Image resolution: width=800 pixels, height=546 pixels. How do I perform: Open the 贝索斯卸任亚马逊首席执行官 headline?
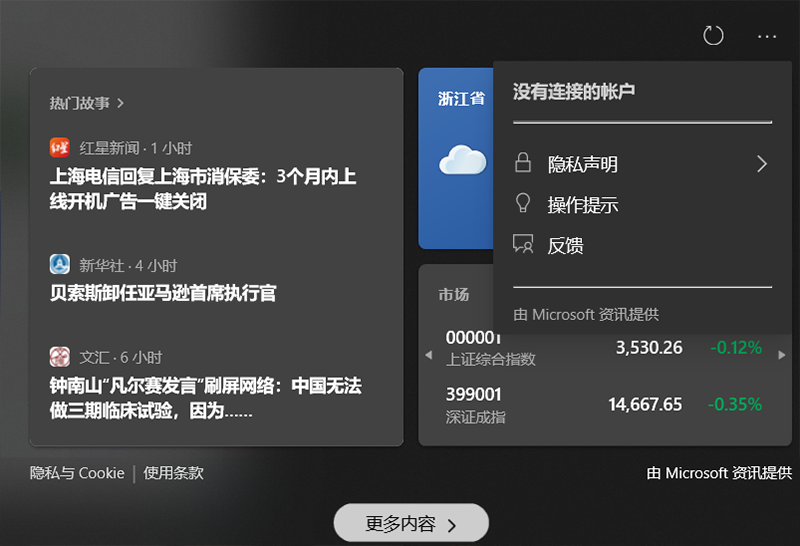pyautogui.click(x=163, y=293)
